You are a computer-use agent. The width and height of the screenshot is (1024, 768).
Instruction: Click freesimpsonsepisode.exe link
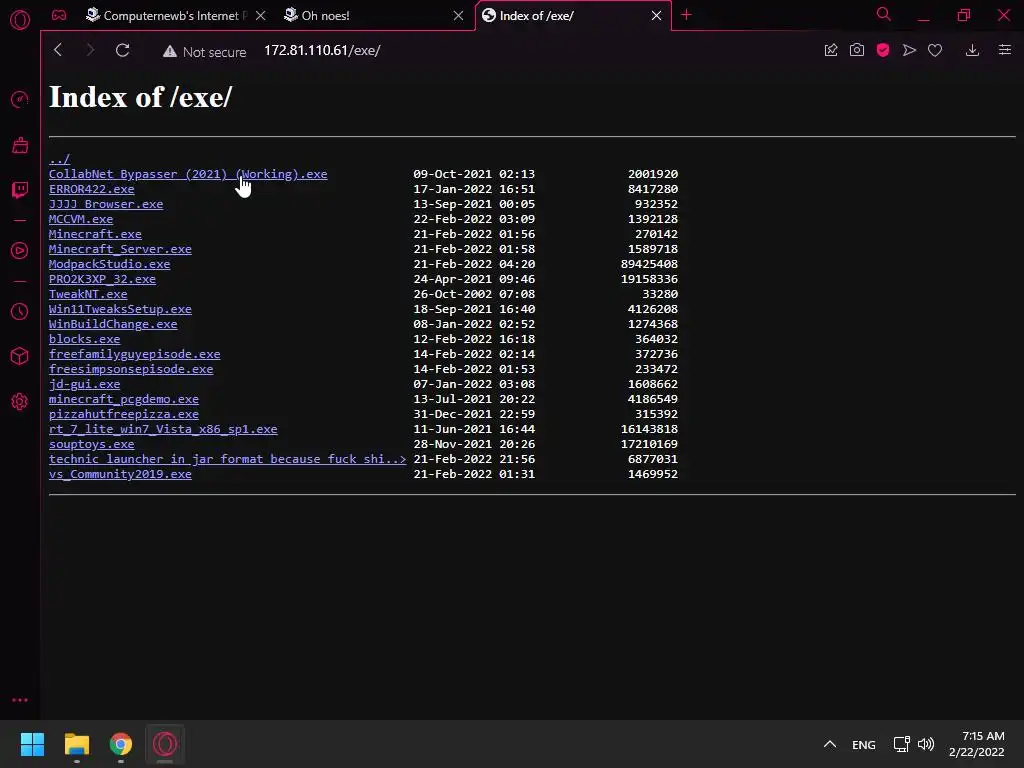tap(131, 369)
